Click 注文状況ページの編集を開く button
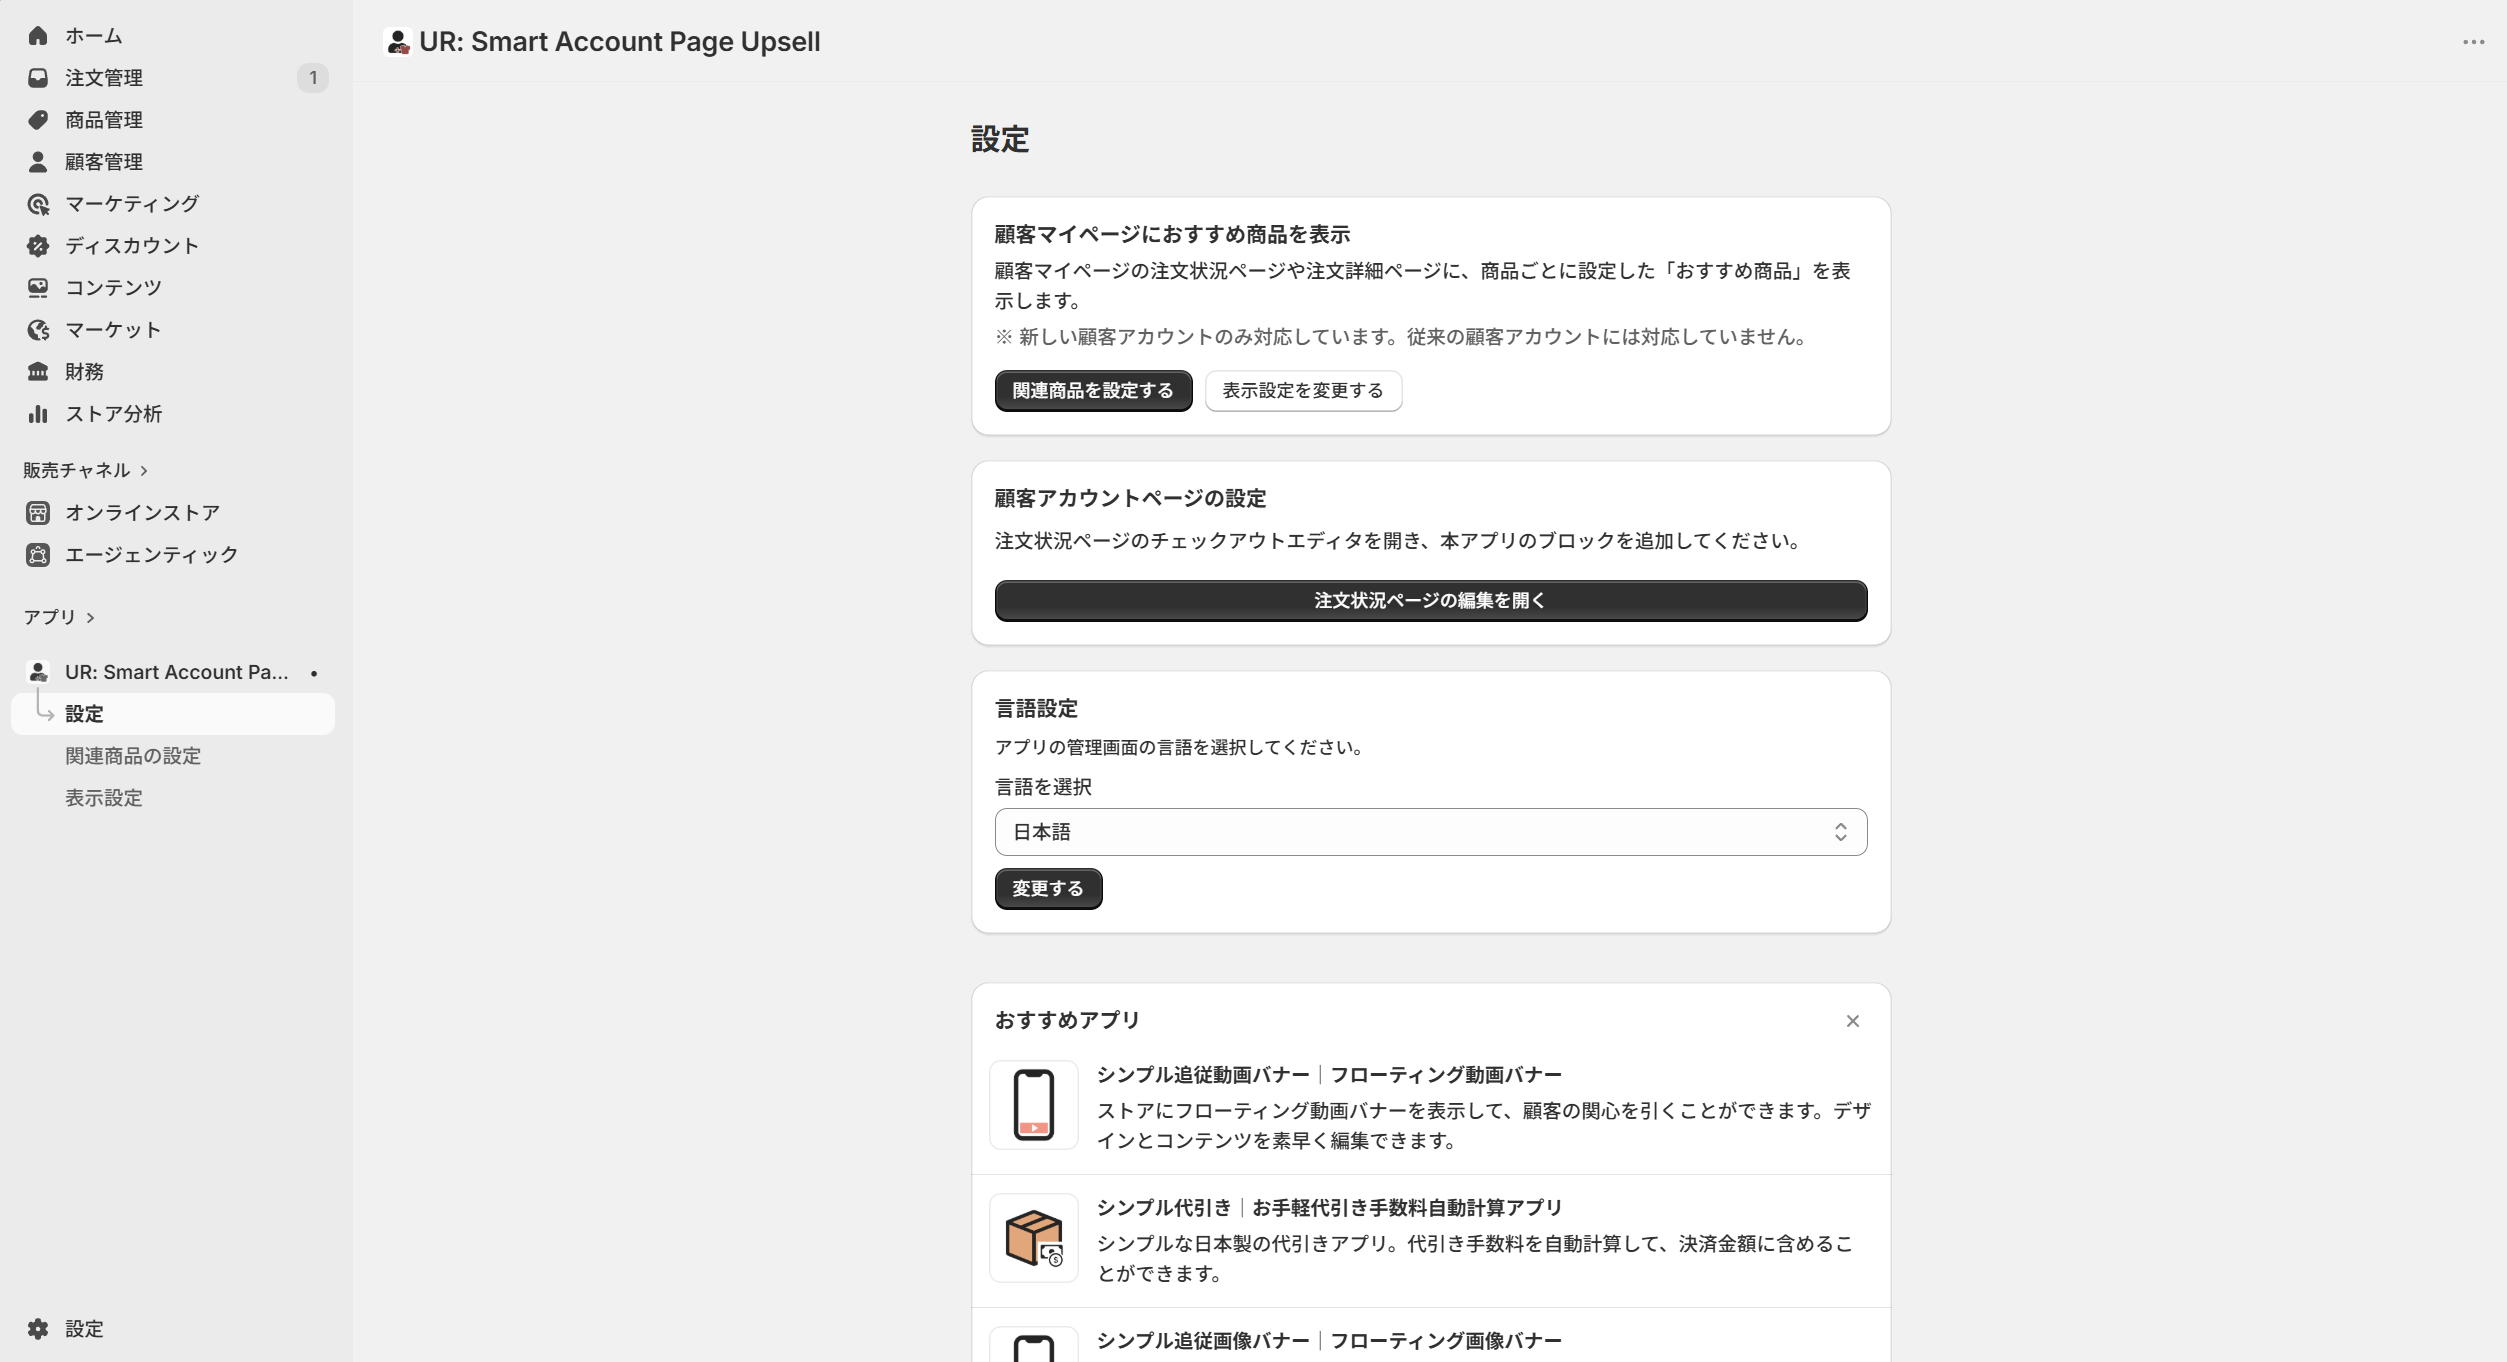Screen dimensions: 2507x1362 click(1430, 601)
